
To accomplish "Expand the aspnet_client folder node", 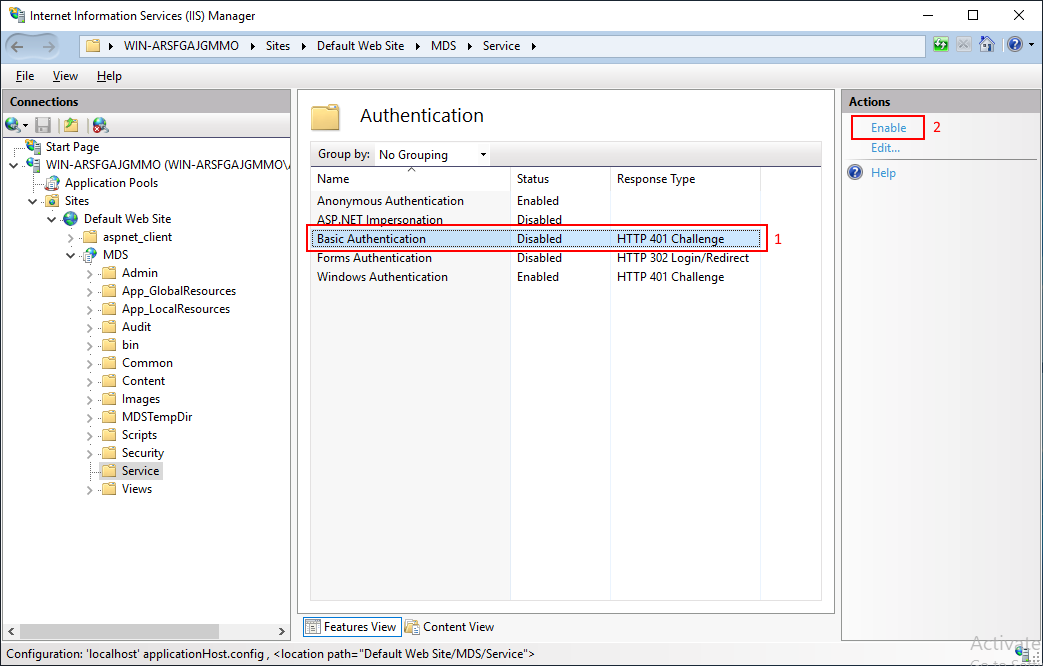I will pos(71,238).
